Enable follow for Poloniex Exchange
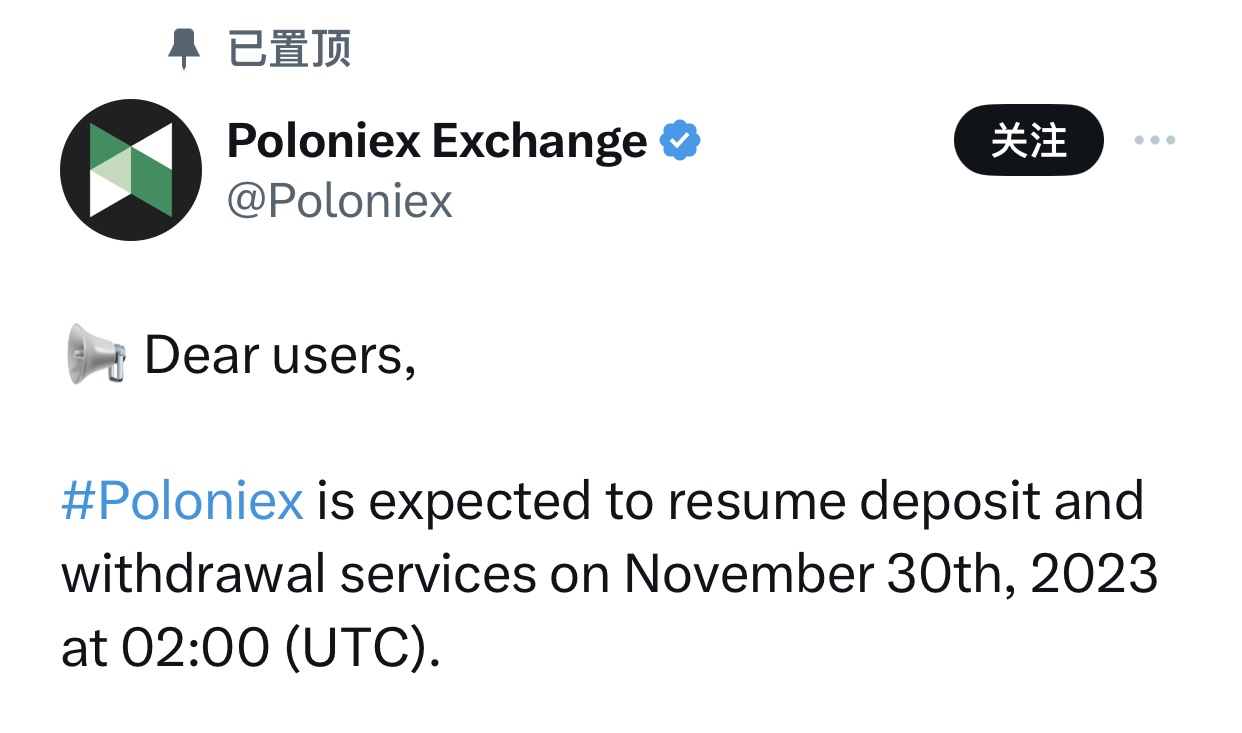This screenshot has width=1242, height=733. tap(1028, 141)
